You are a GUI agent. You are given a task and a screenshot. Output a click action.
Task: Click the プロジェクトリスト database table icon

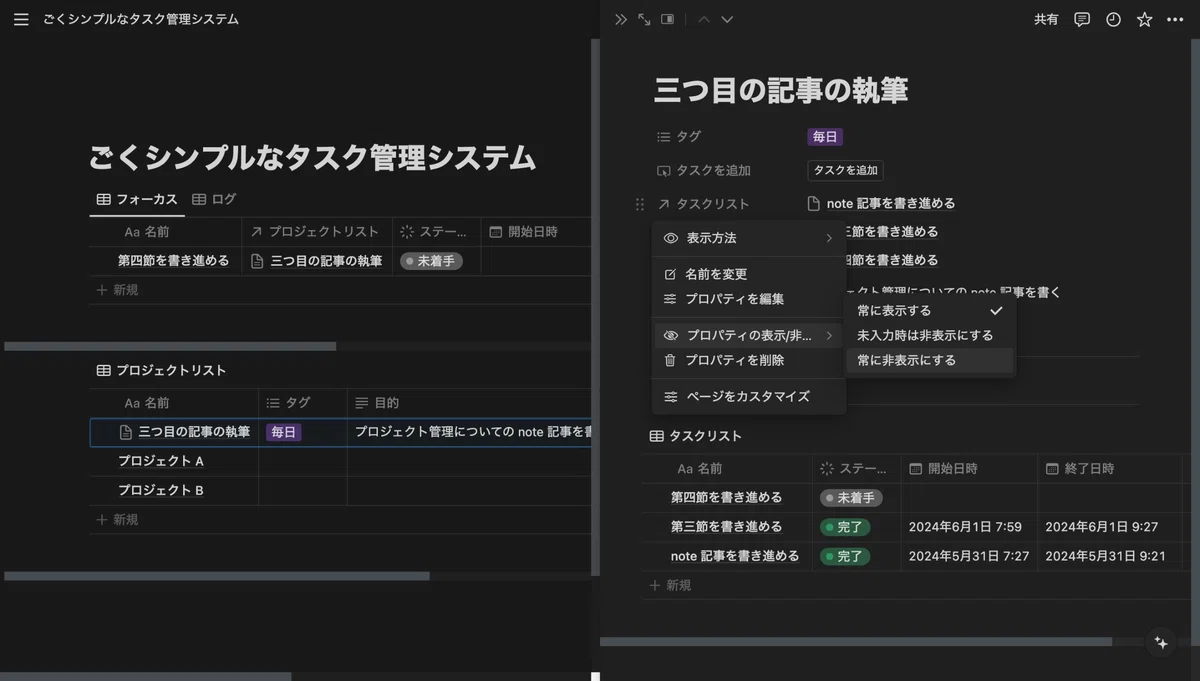click(x=103, y=370)
